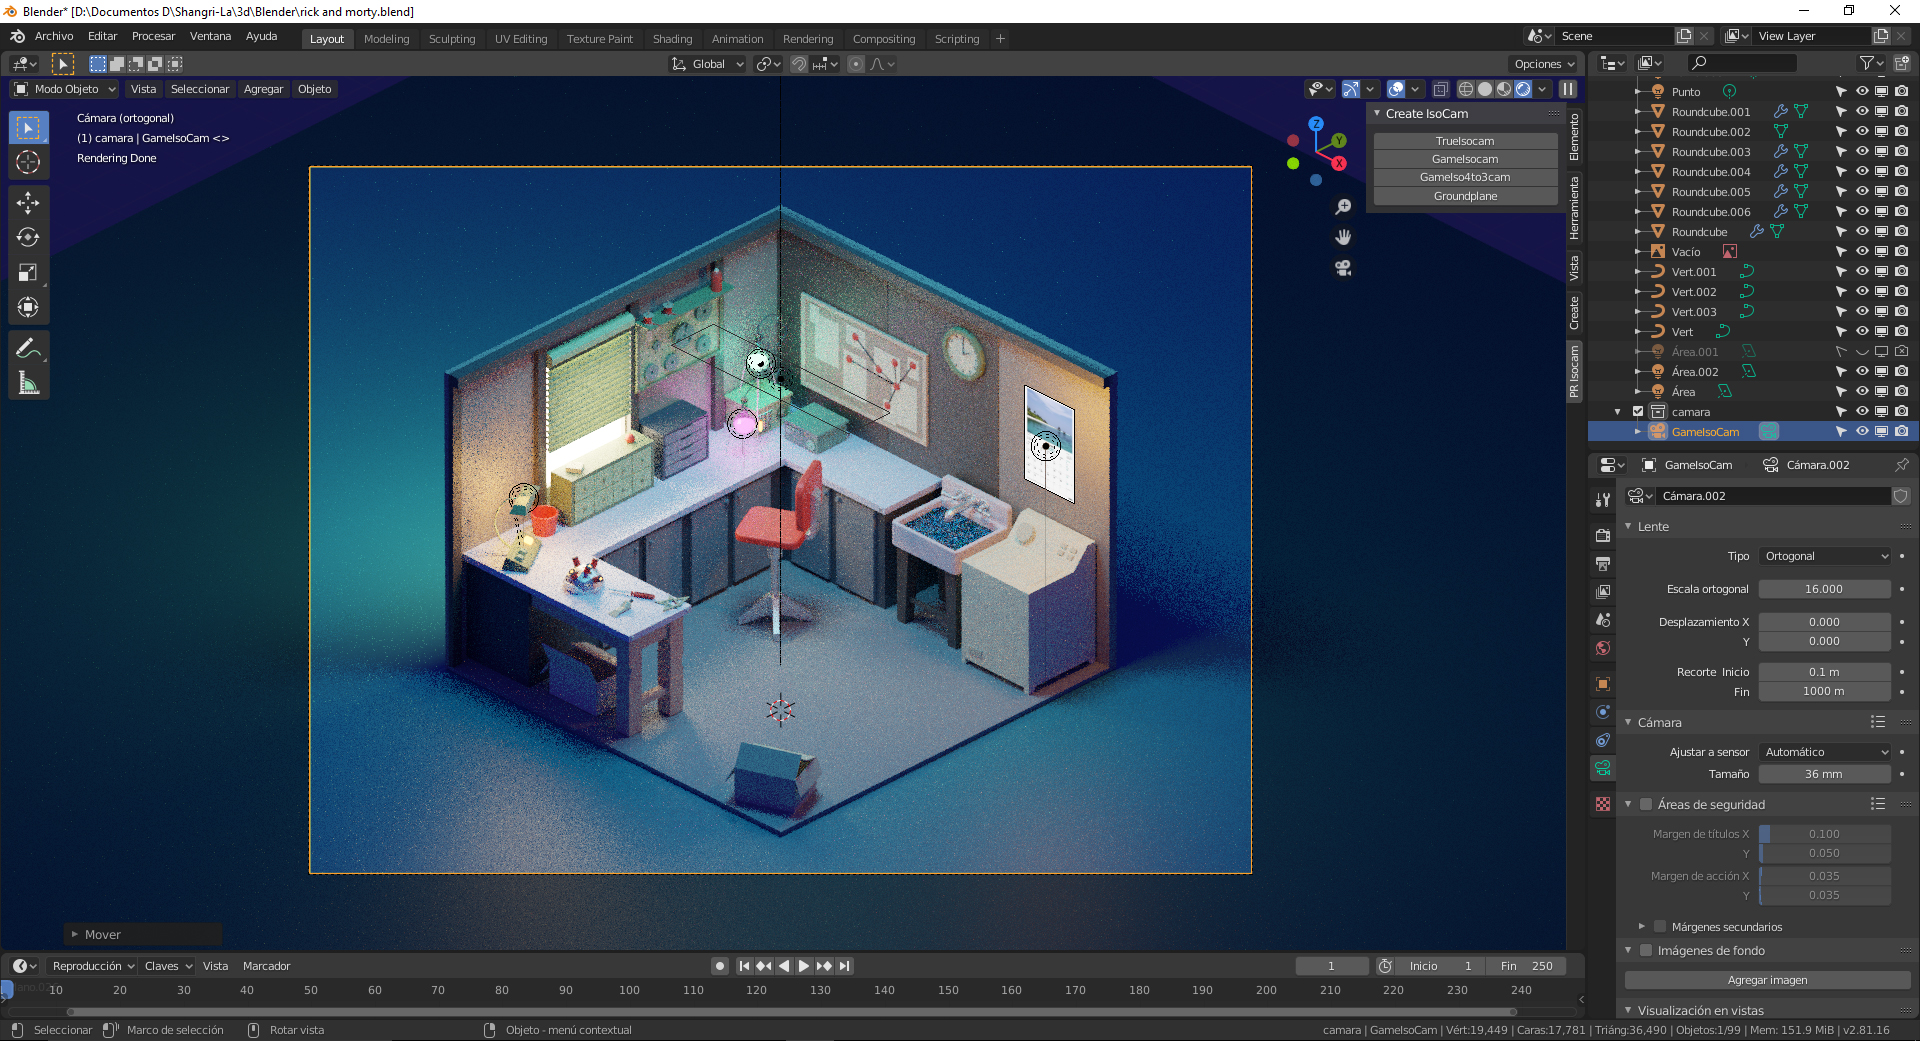The width and height of the screenshot is (1920, 1041).
Task: Click the pause render preview icon
Action: coord(1568,89)
